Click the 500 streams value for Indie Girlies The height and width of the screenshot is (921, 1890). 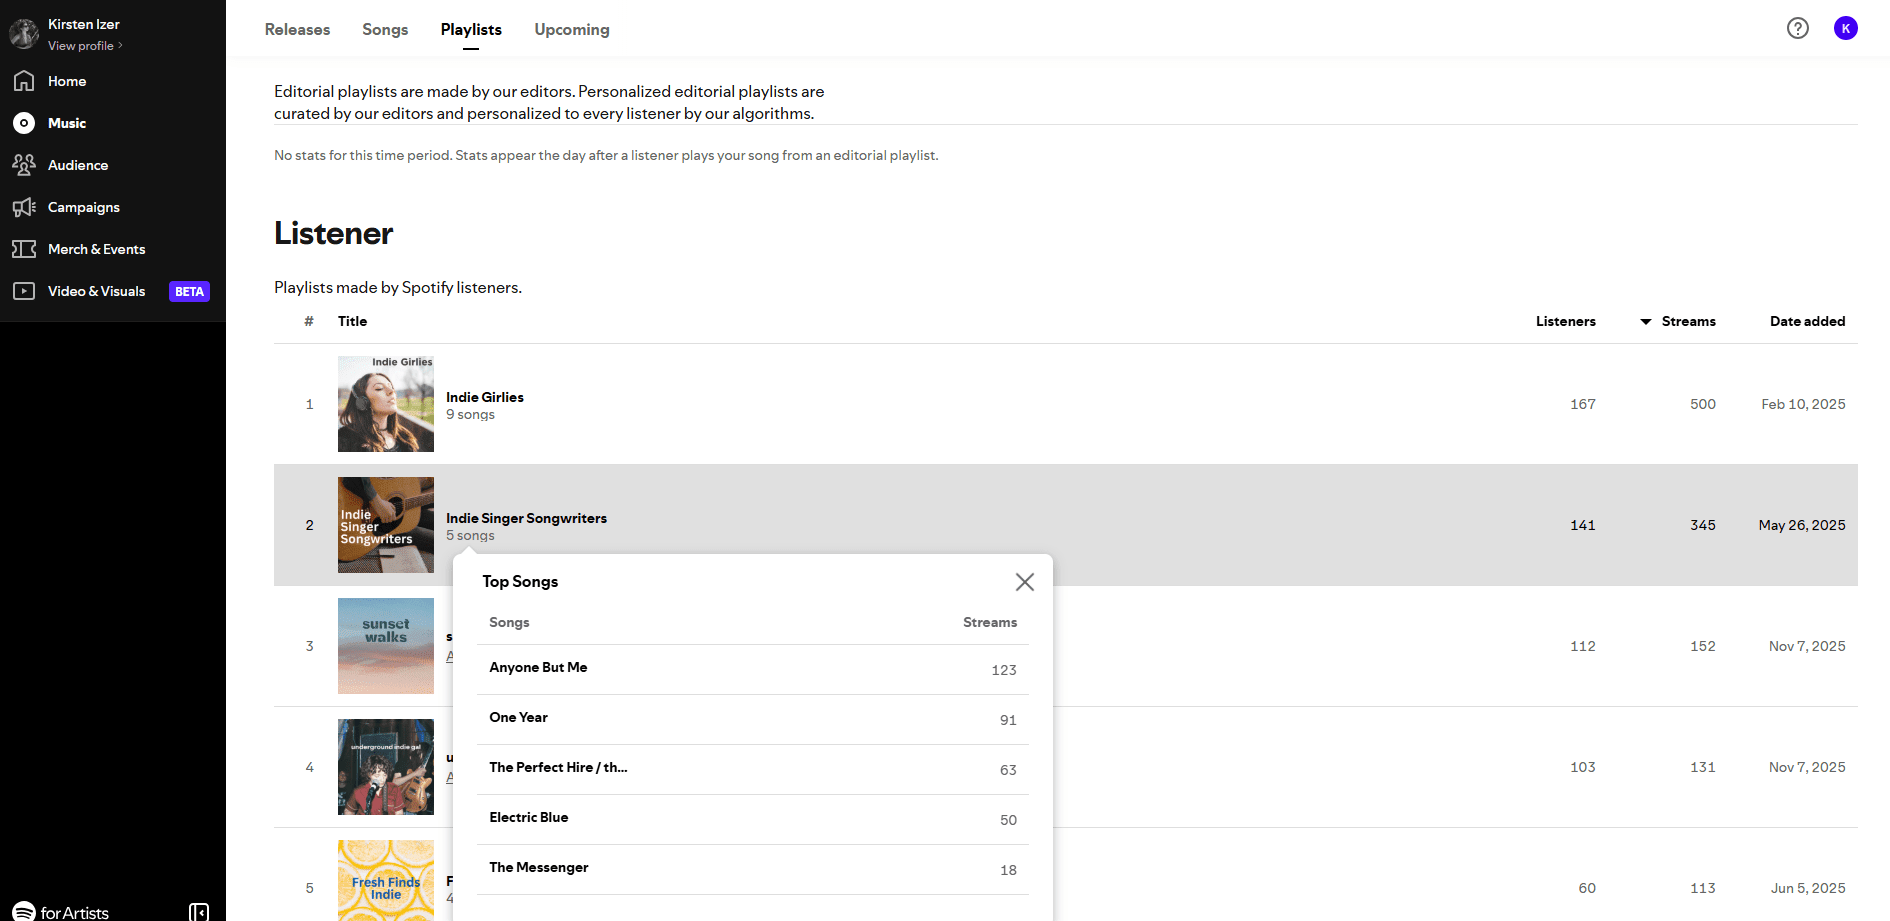1703,404
